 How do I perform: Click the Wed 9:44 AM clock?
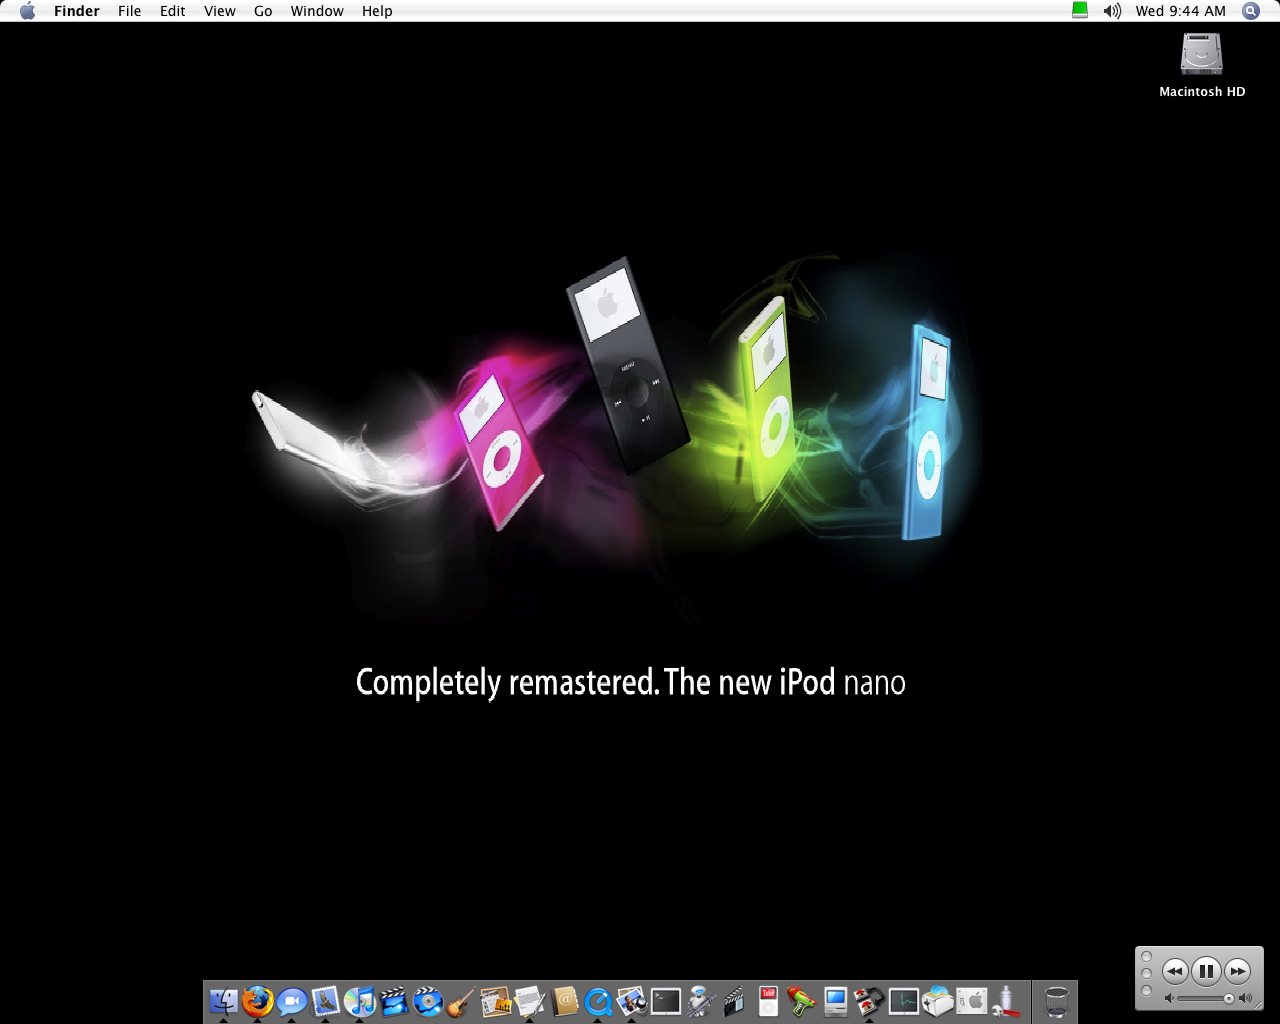pos(1181,11)
